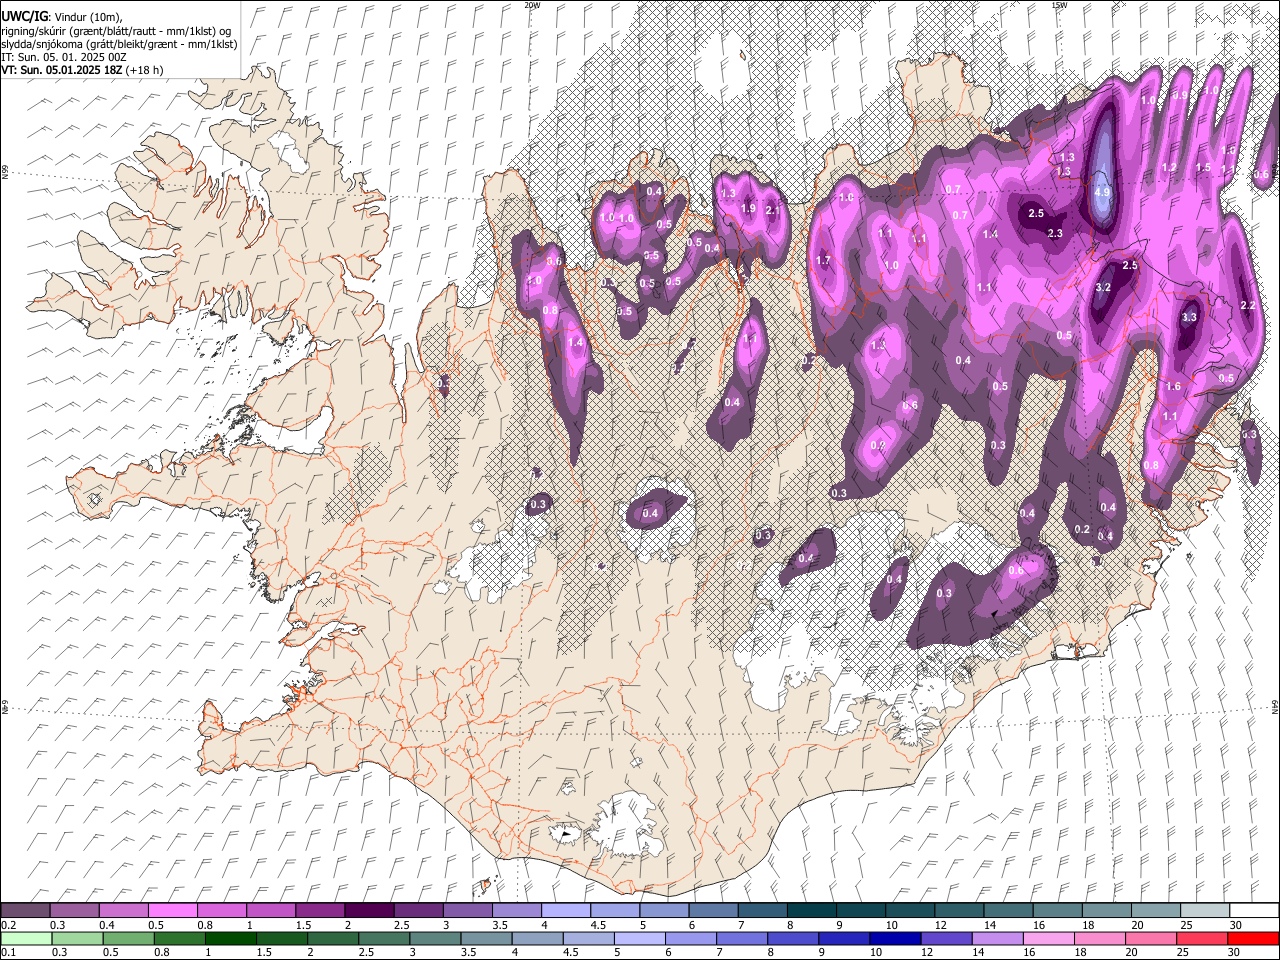Select the gray-green 3 mm rain swatch
Image resolution: width=1280 pixels, height=960 pixels.
point(435,939)
